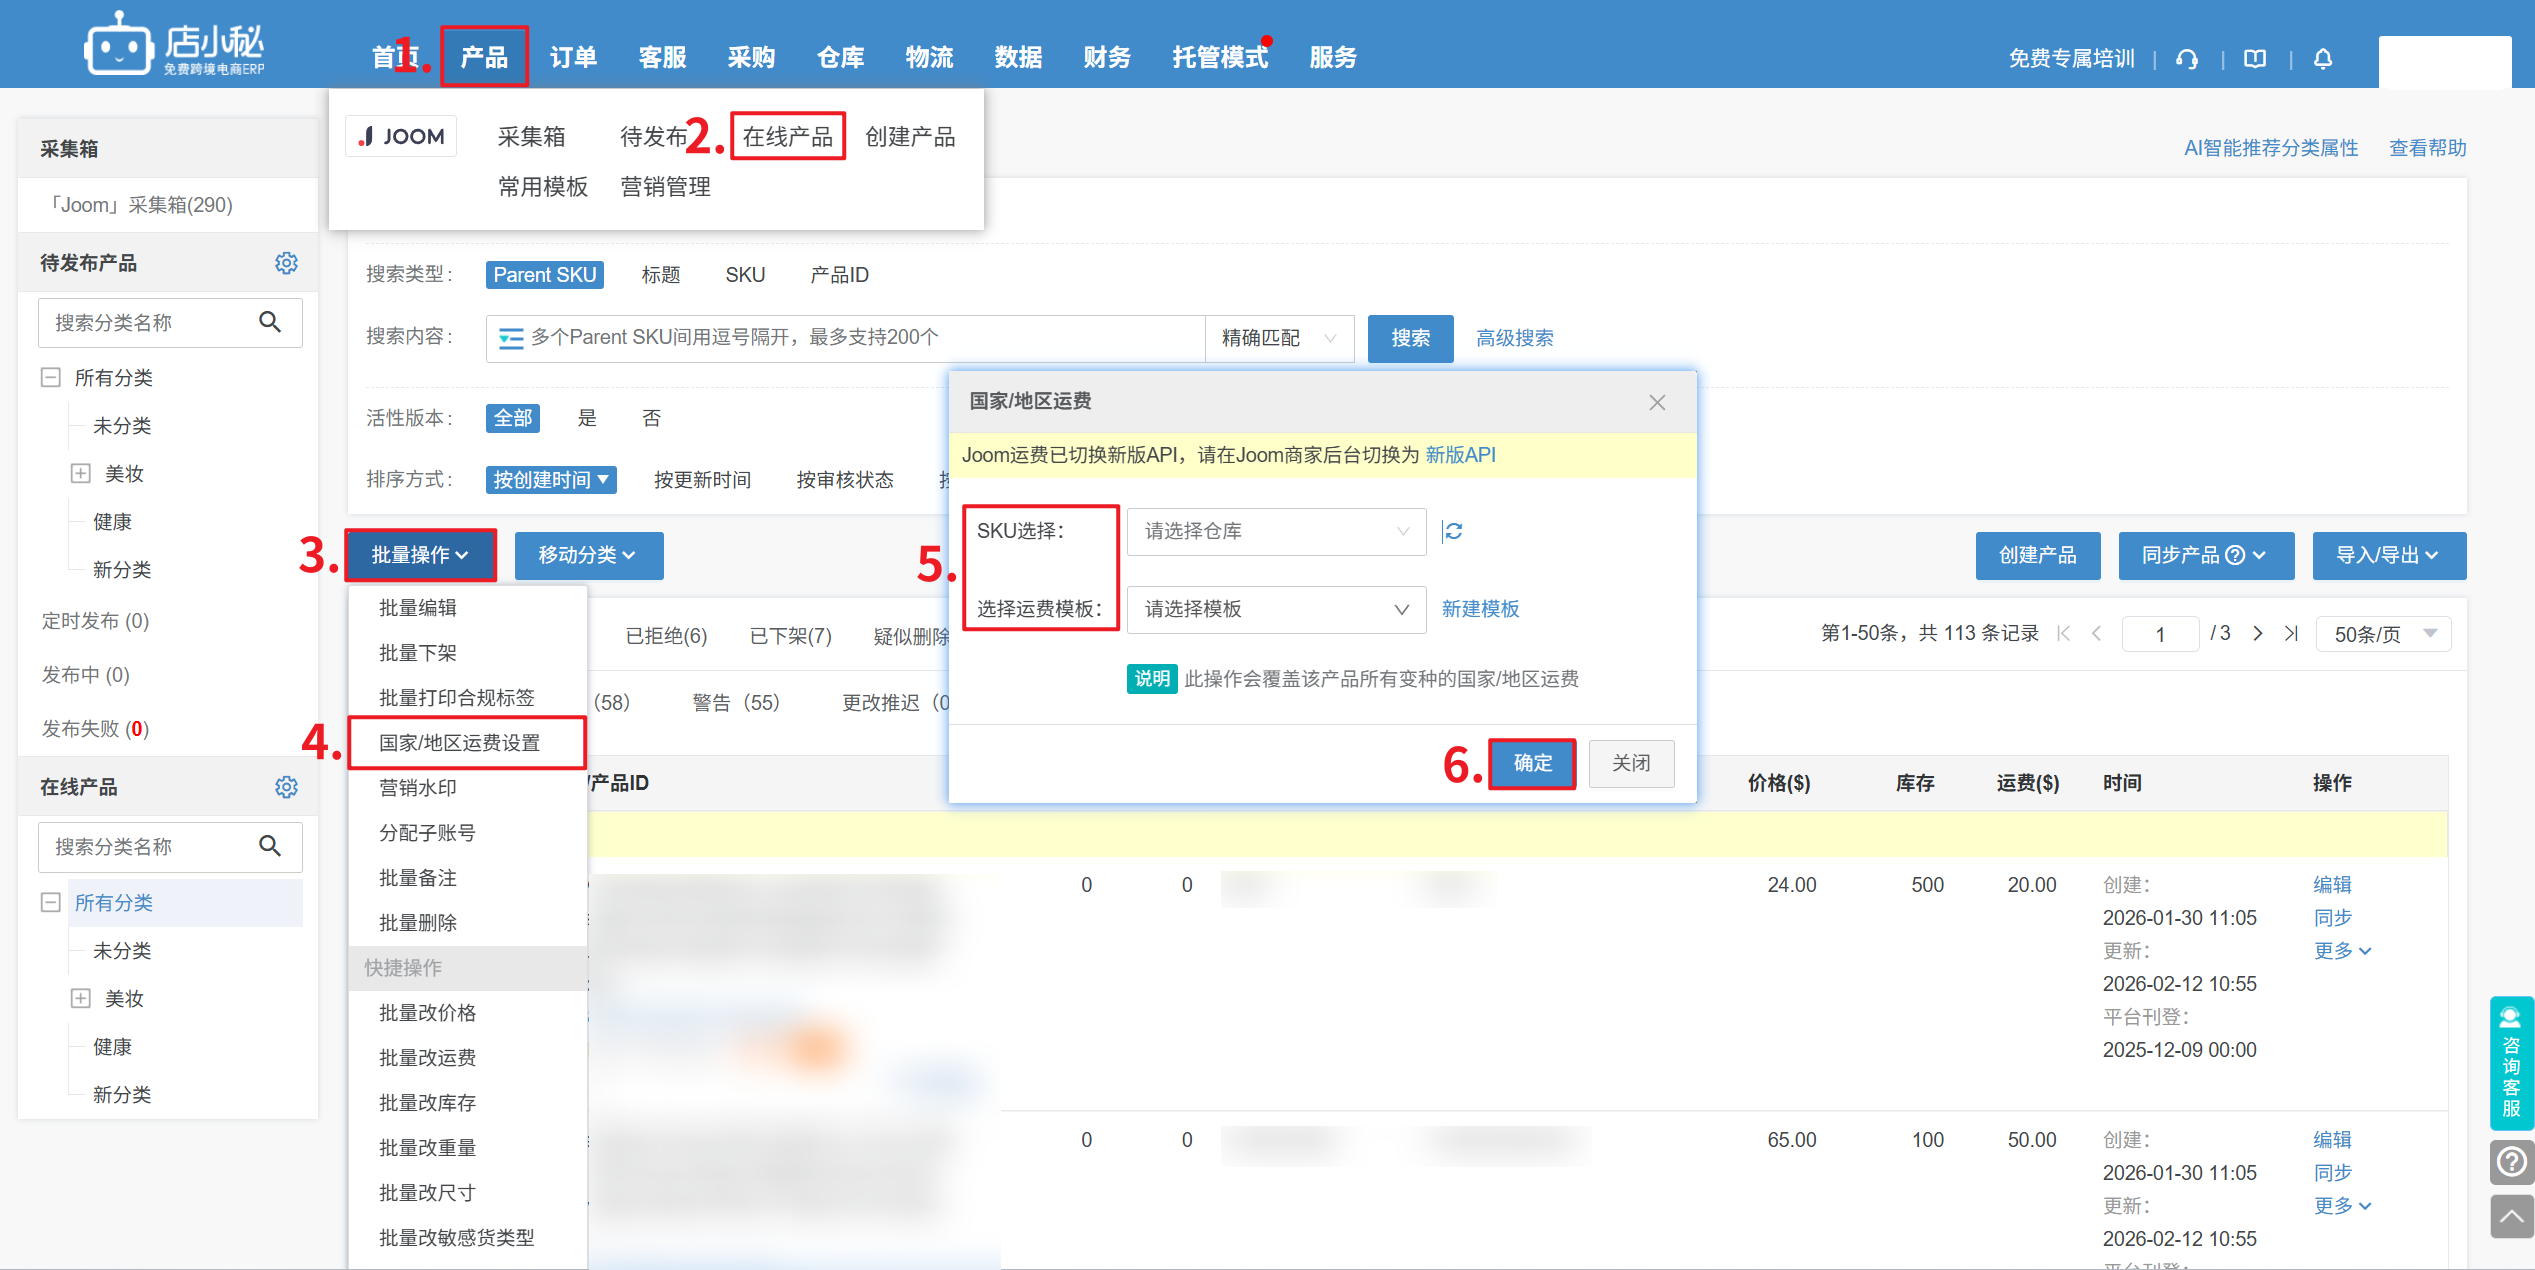Viewport: 2535px width, 1270px height.
Task: Sort results by 按更新时间
Action: (702, 480)
